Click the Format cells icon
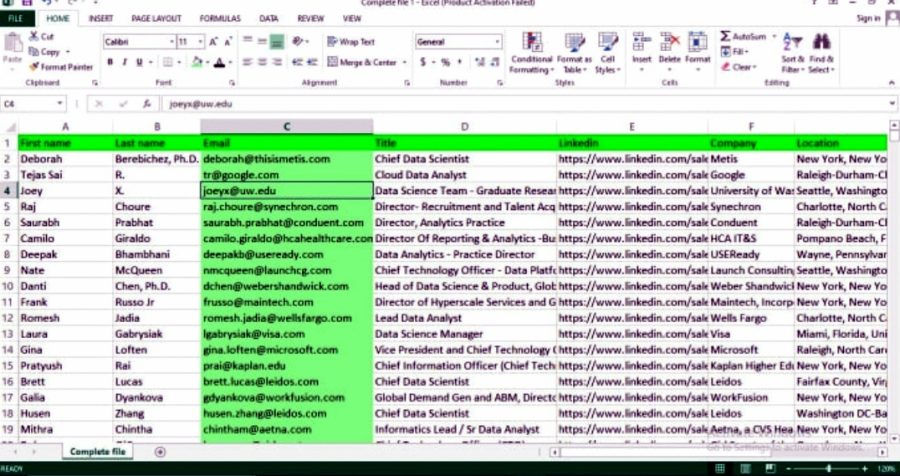The width and height of the screenshot is (900, 476). pos(697,42)
